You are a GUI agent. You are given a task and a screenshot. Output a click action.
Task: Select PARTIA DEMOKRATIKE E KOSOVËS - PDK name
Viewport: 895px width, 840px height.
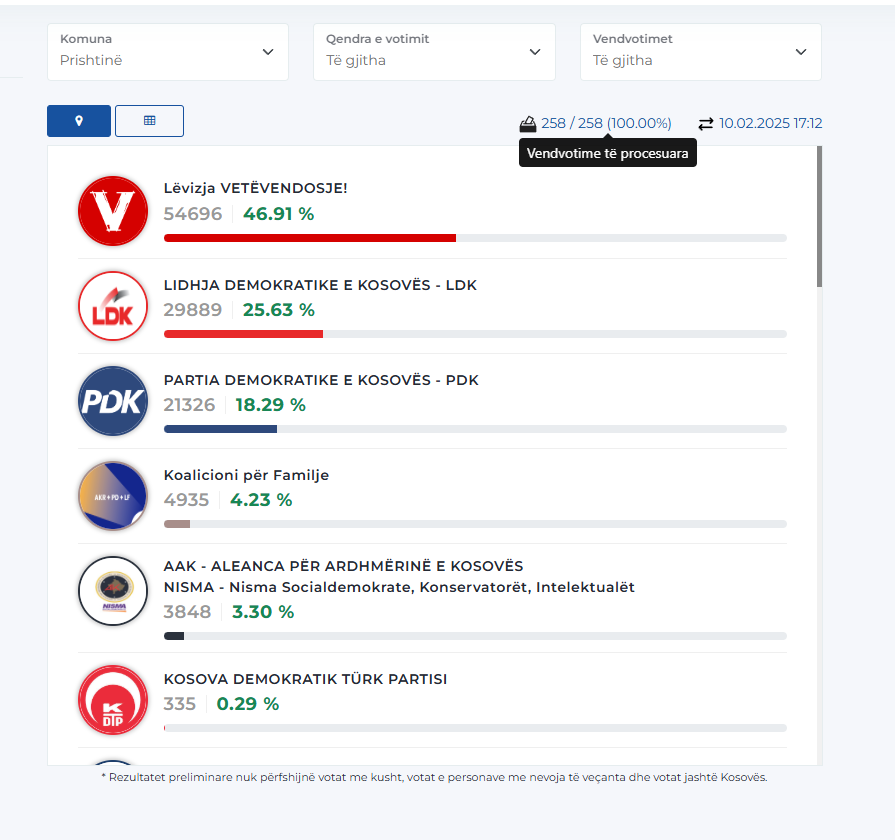321,380
